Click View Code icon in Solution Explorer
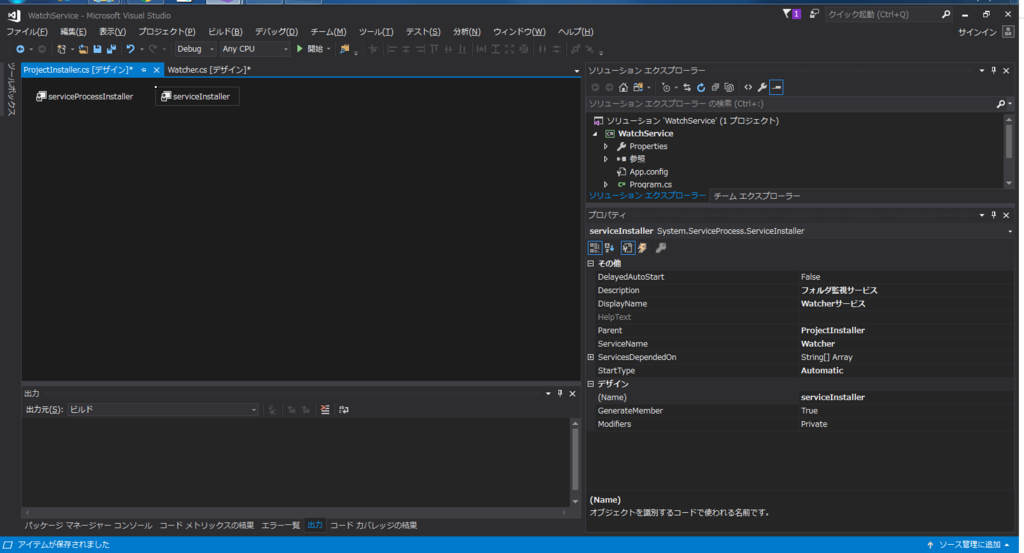Viewport: 1024px width, 553px height. 748,87
